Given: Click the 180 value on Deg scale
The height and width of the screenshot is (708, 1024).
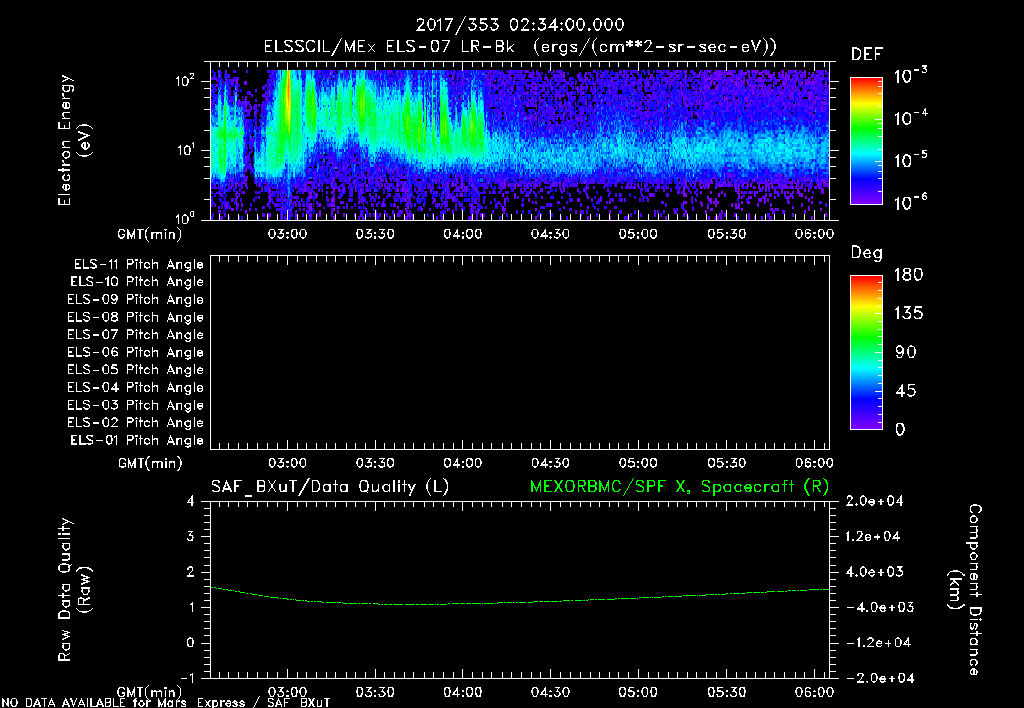Looking at the screenshot, I should (x=908, y=274).
